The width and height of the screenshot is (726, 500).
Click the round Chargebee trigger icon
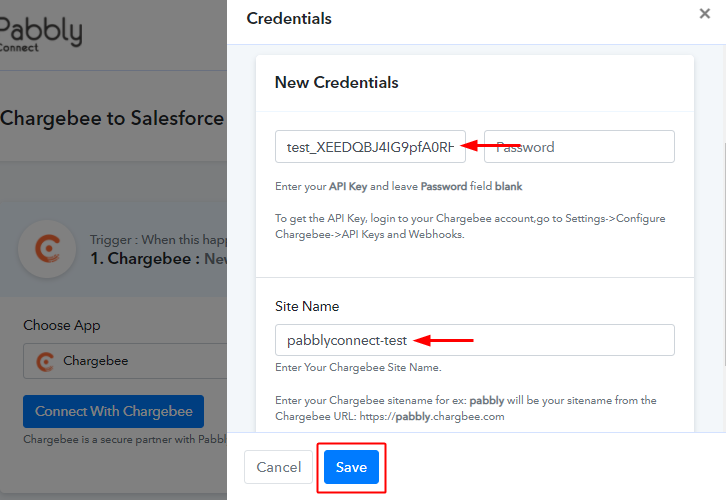(47, 249)
